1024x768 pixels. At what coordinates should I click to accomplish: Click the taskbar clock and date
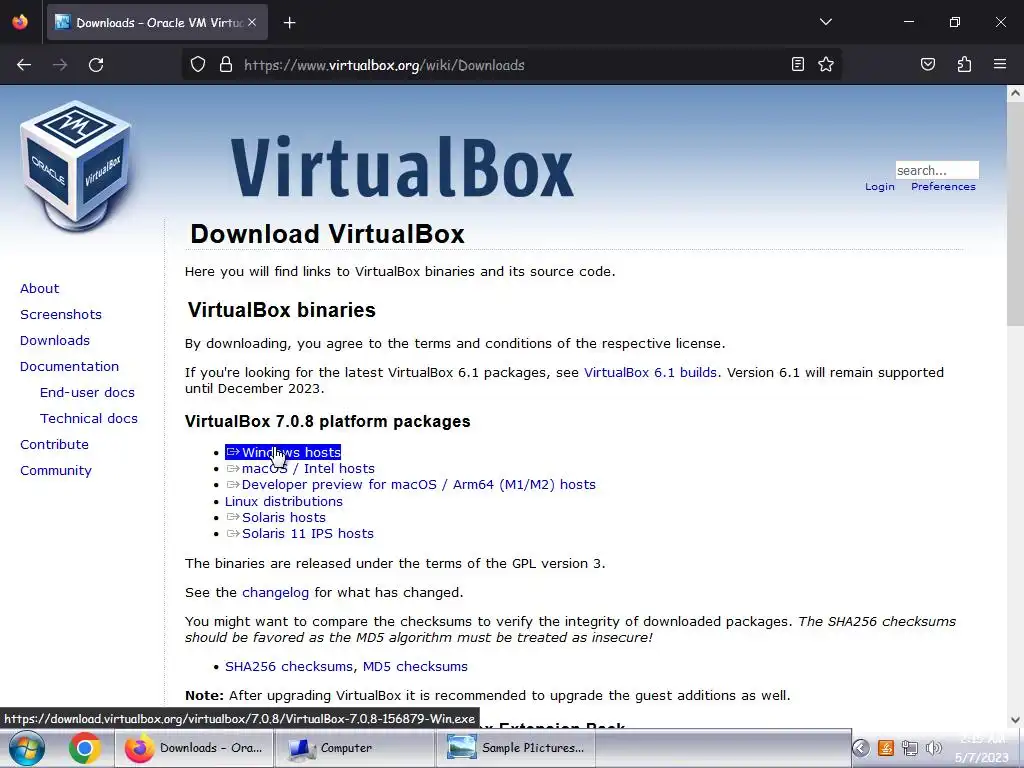coord(983,748)
